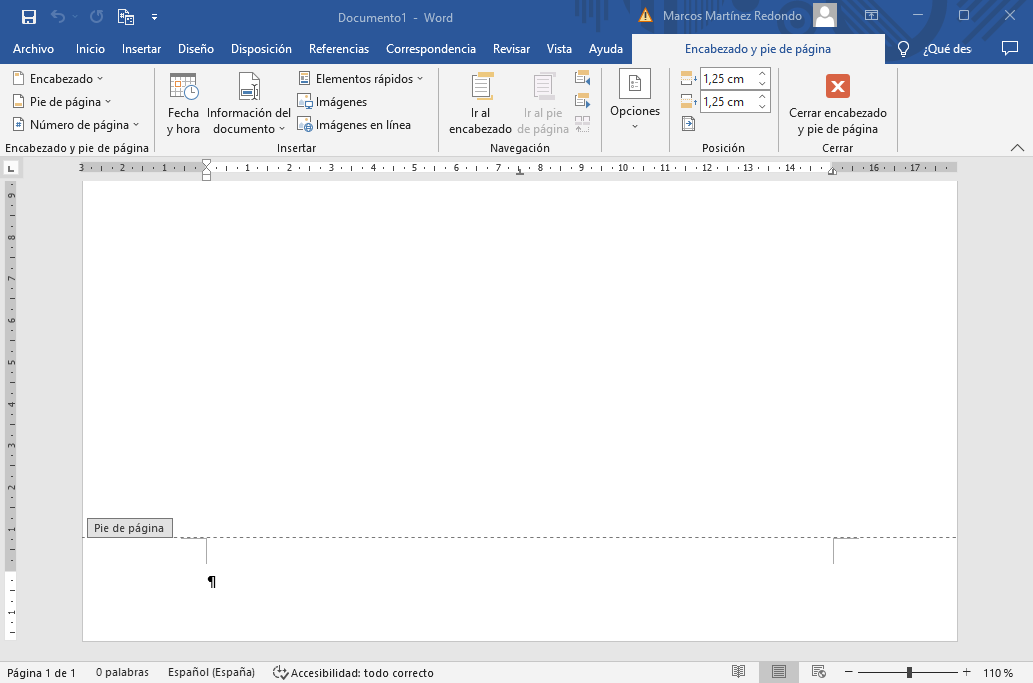Expand the Número de página dropdown

coord(76,124)
